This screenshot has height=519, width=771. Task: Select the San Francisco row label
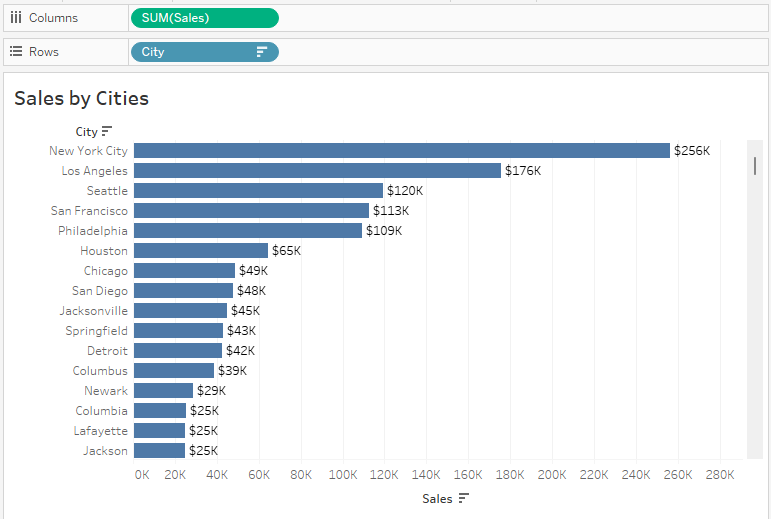pos(89,210)
